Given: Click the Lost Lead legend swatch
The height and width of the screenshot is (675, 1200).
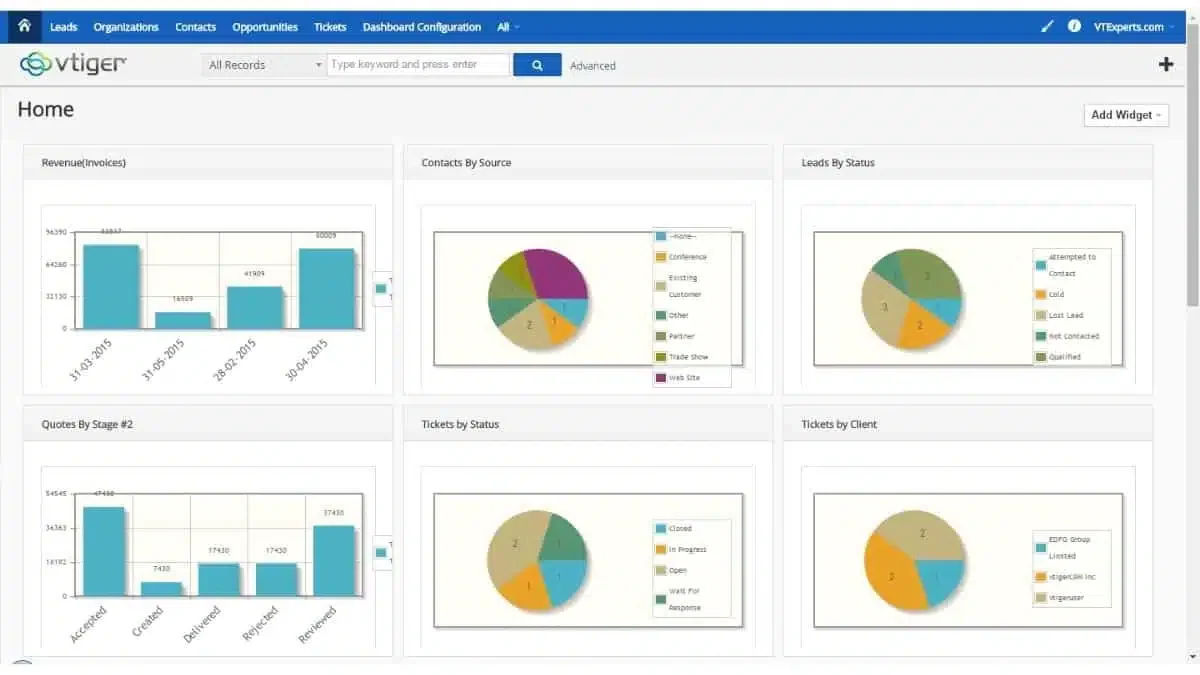Looking at the screenshot, I should 1041,315.
